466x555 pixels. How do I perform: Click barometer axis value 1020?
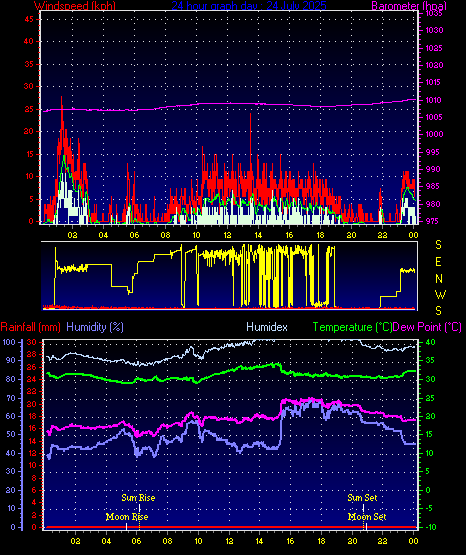coord(434,65)
